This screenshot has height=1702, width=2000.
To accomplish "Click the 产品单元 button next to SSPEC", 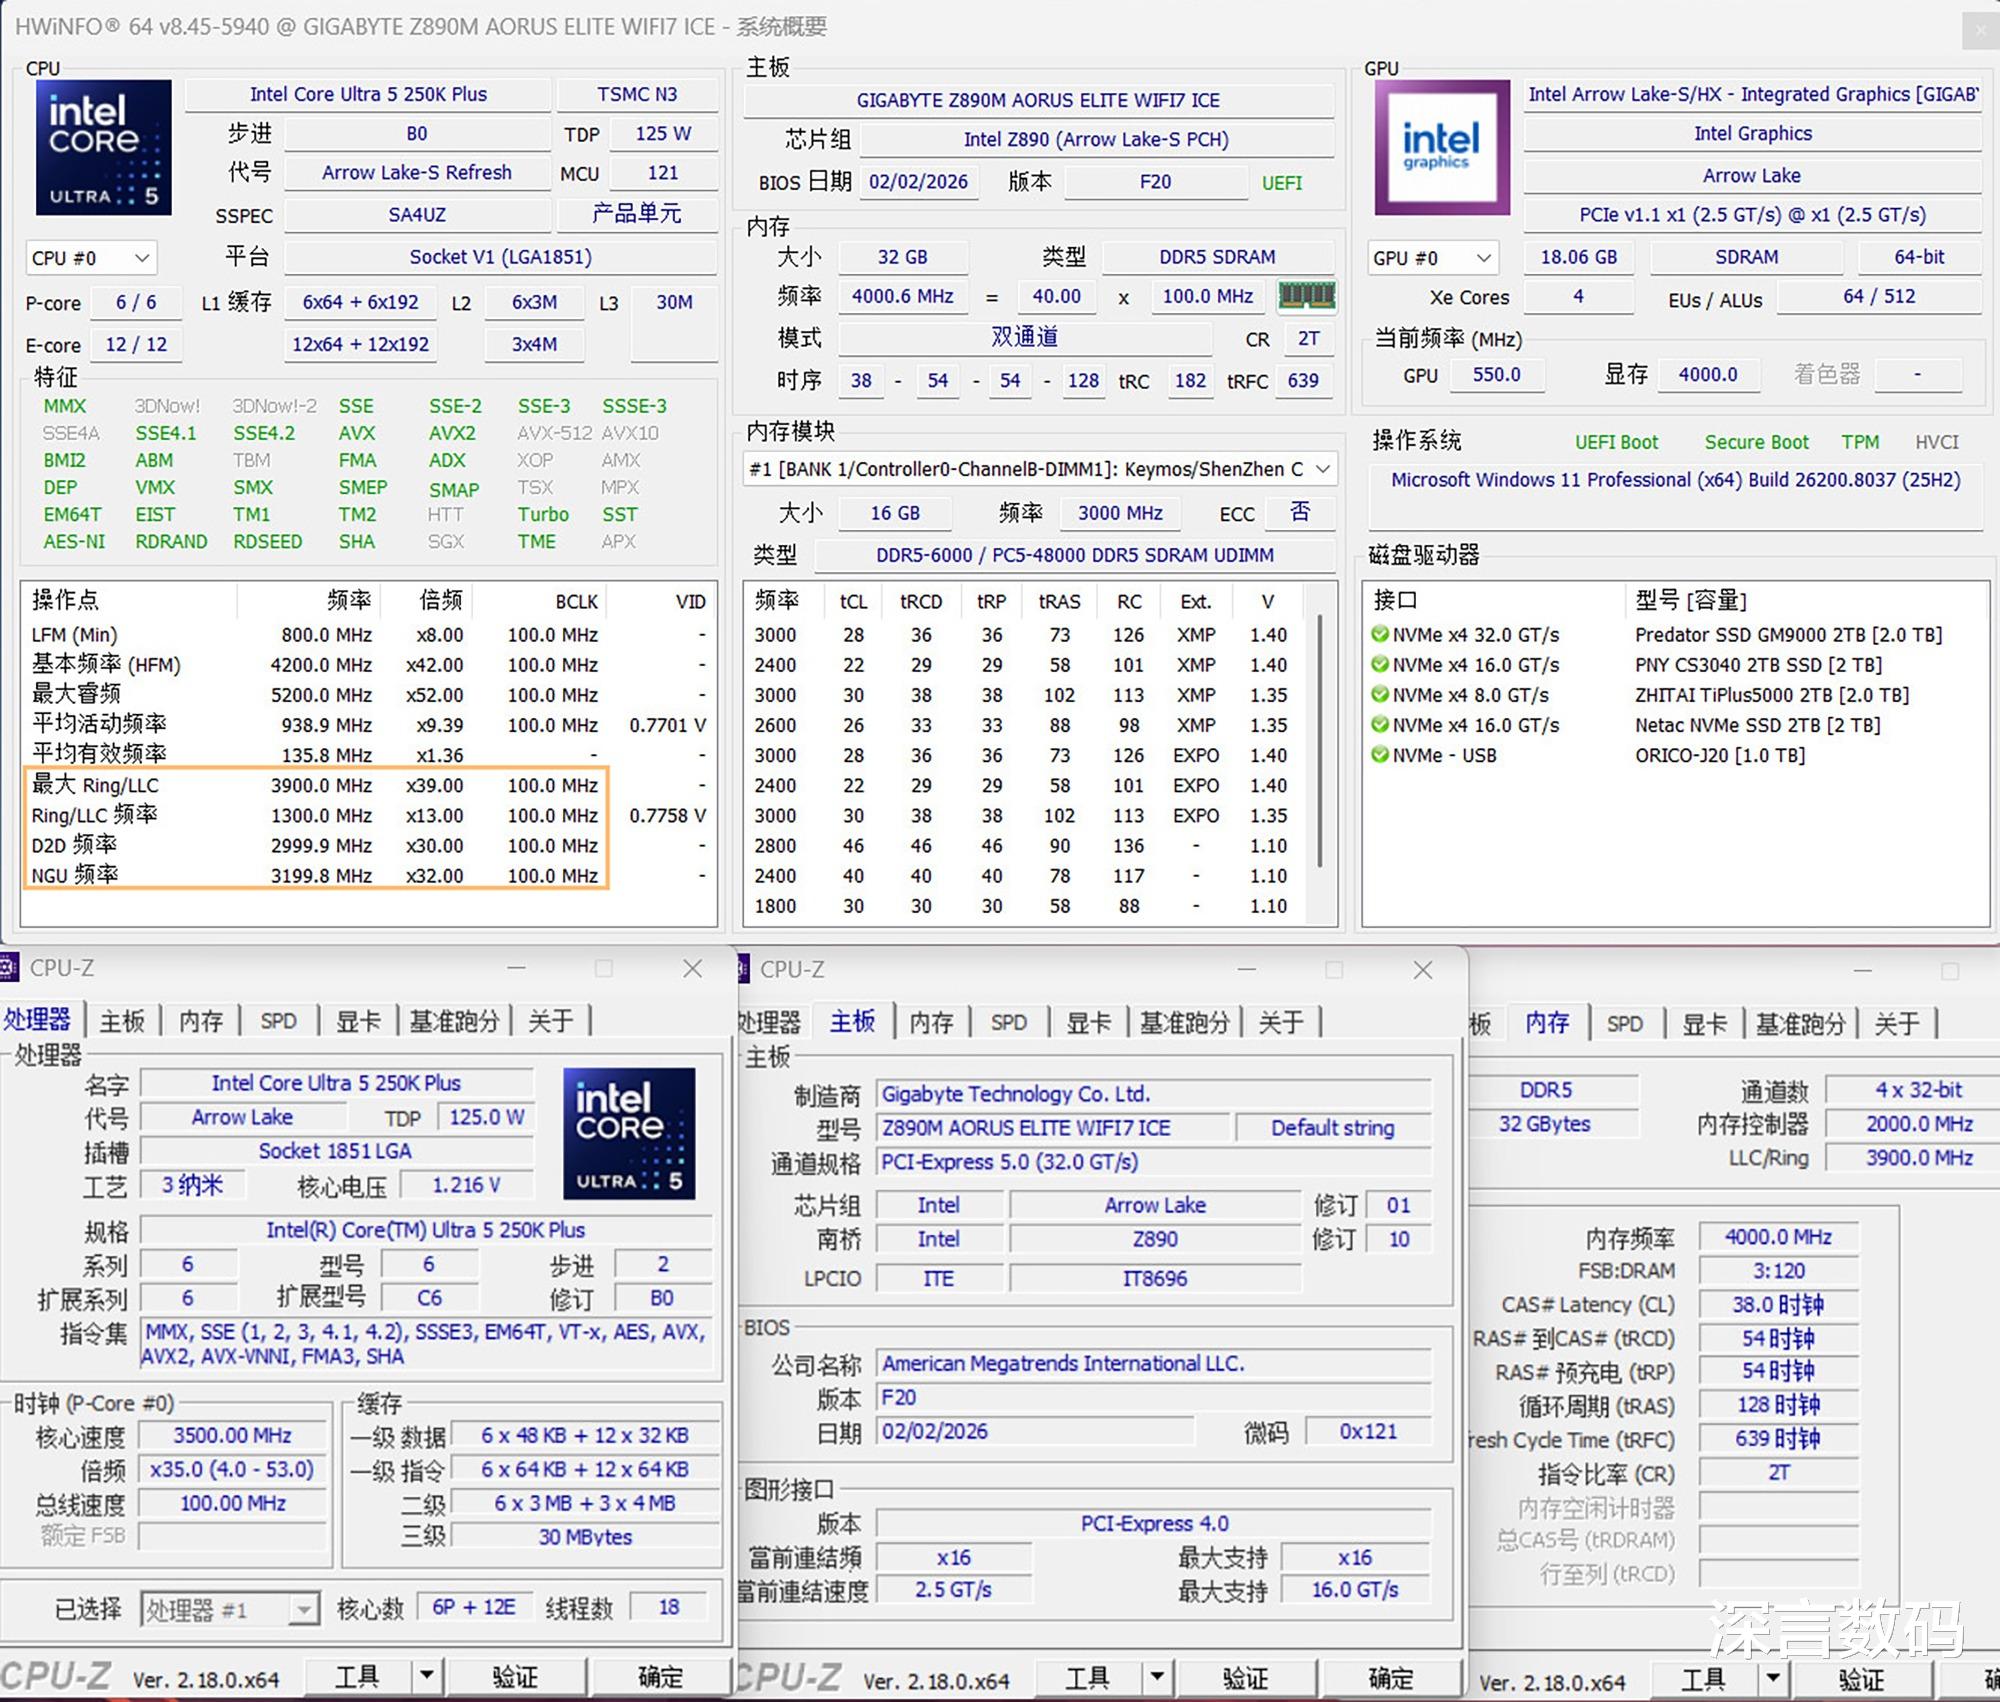I will [636, 215].
